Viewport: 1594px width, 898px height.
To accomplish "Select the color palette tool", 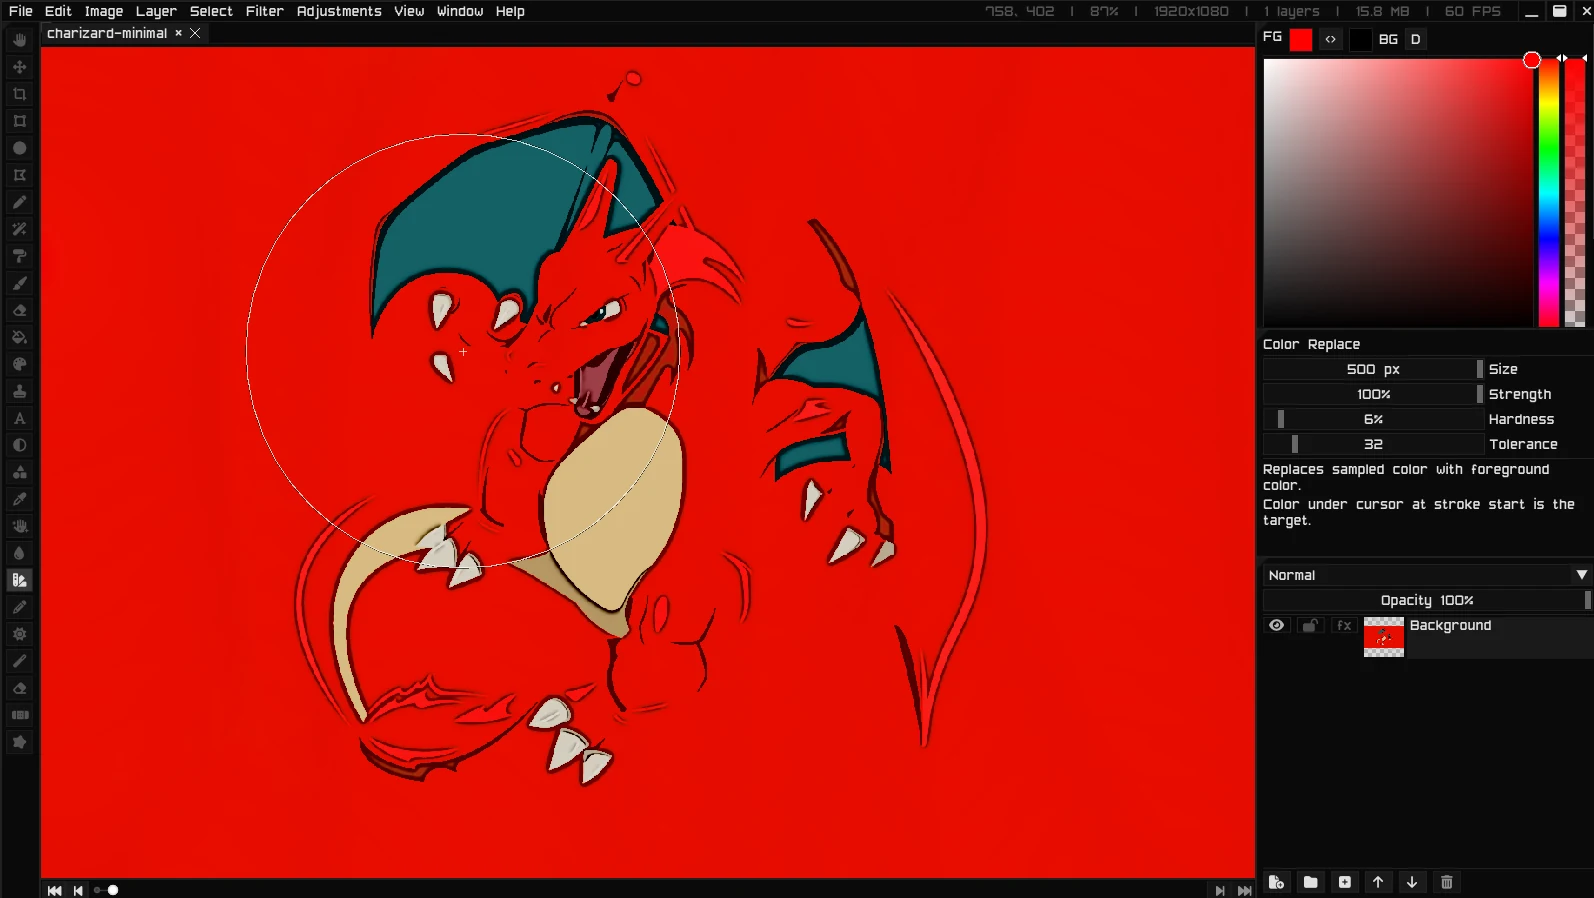I will (x=19, y=364).
